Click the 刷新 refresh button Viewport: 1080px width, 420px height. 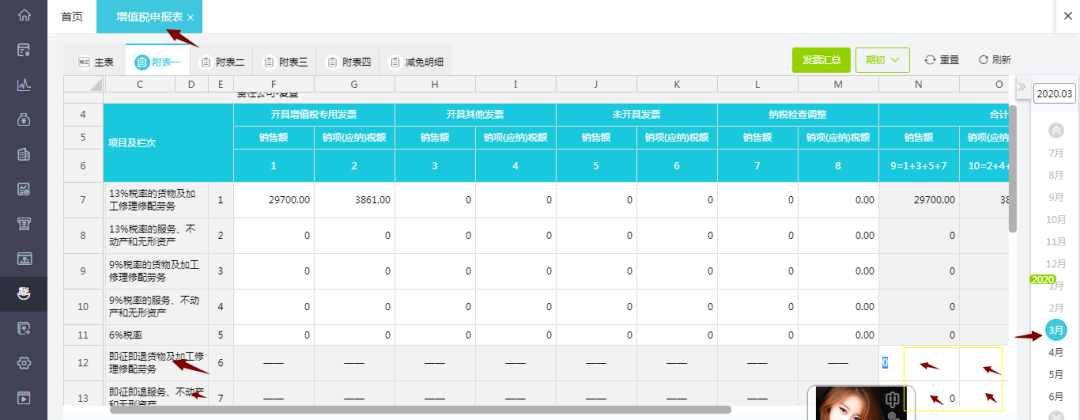coord(994,60)
